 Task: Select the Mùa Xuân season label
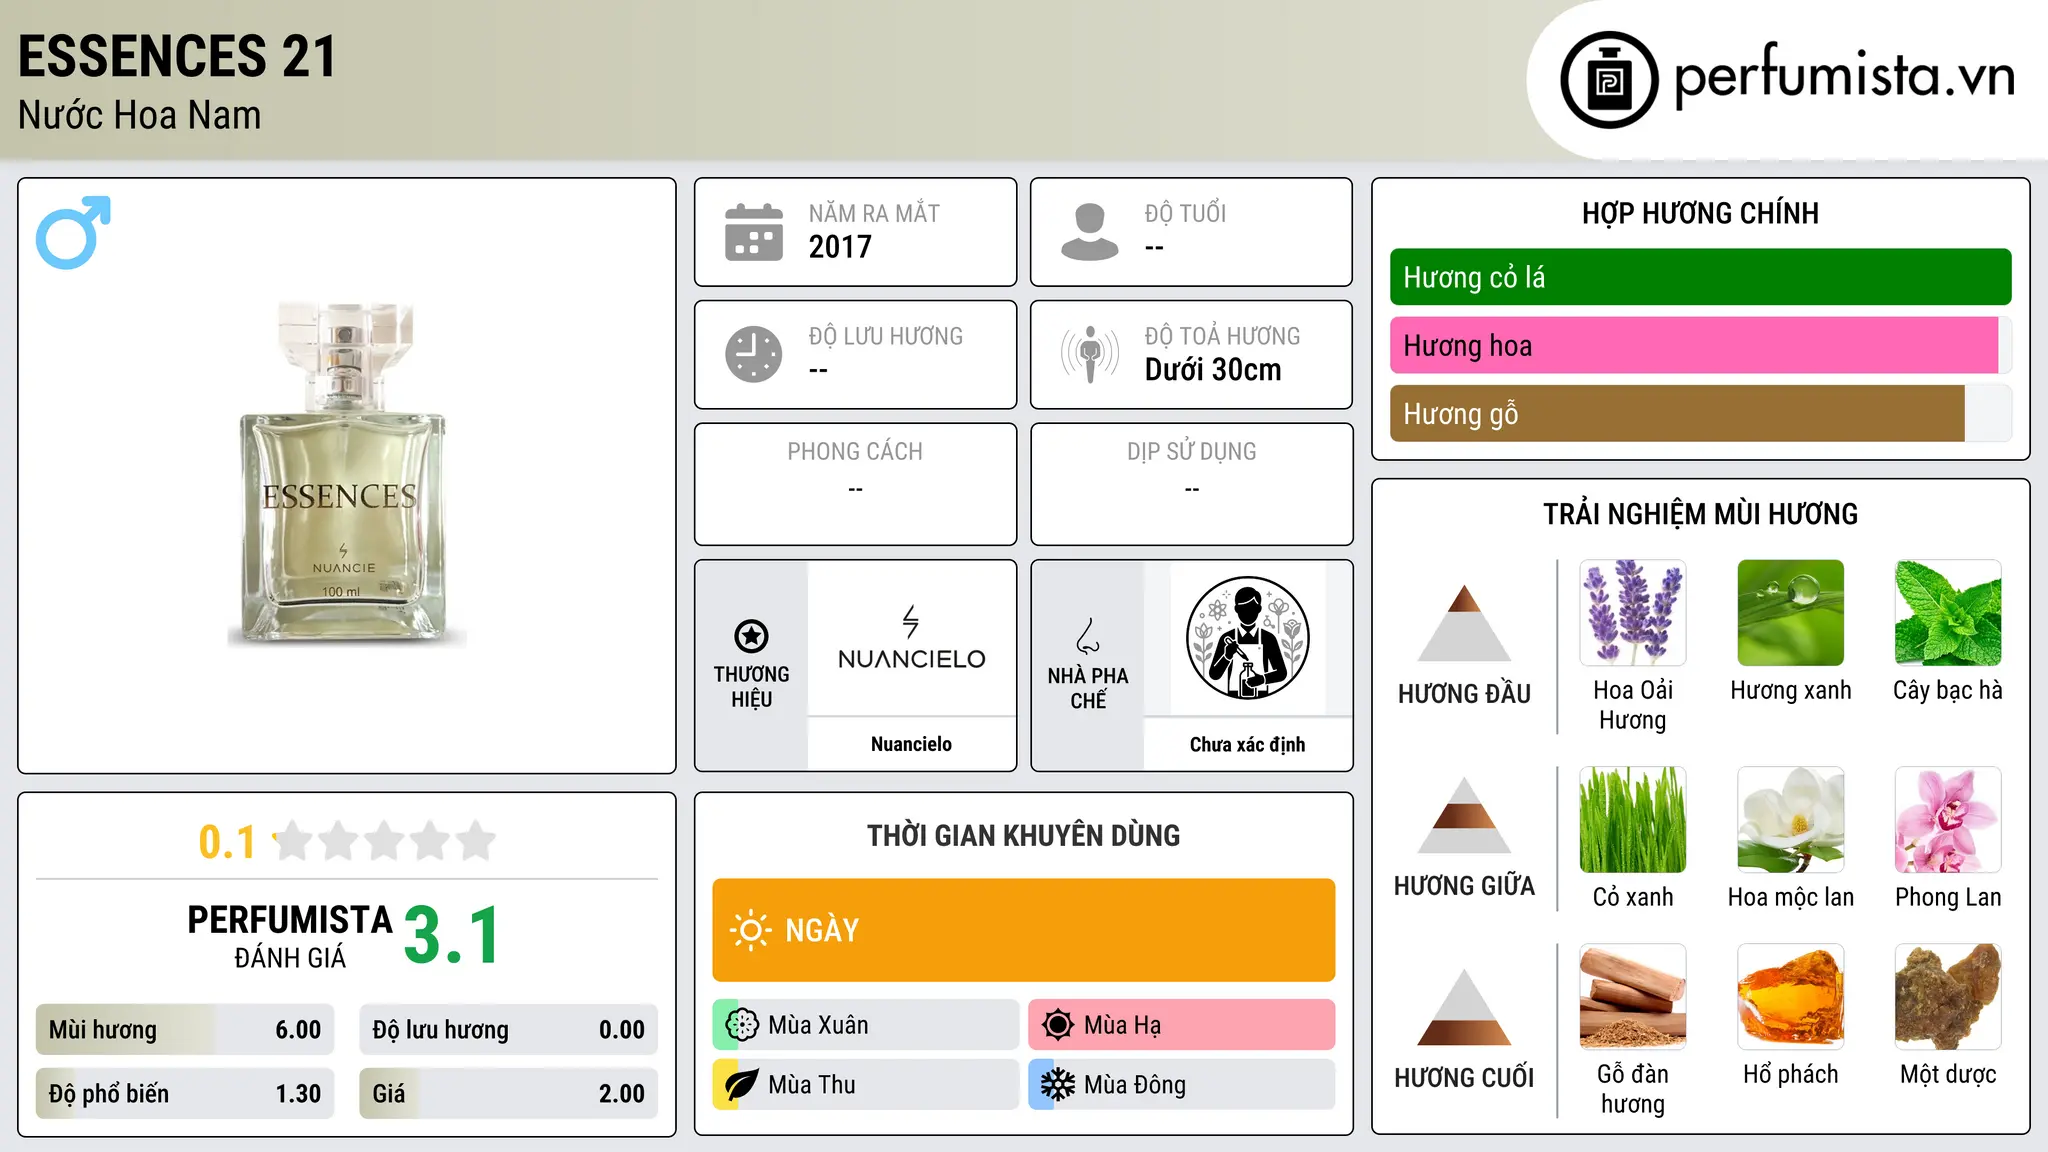818,1025
